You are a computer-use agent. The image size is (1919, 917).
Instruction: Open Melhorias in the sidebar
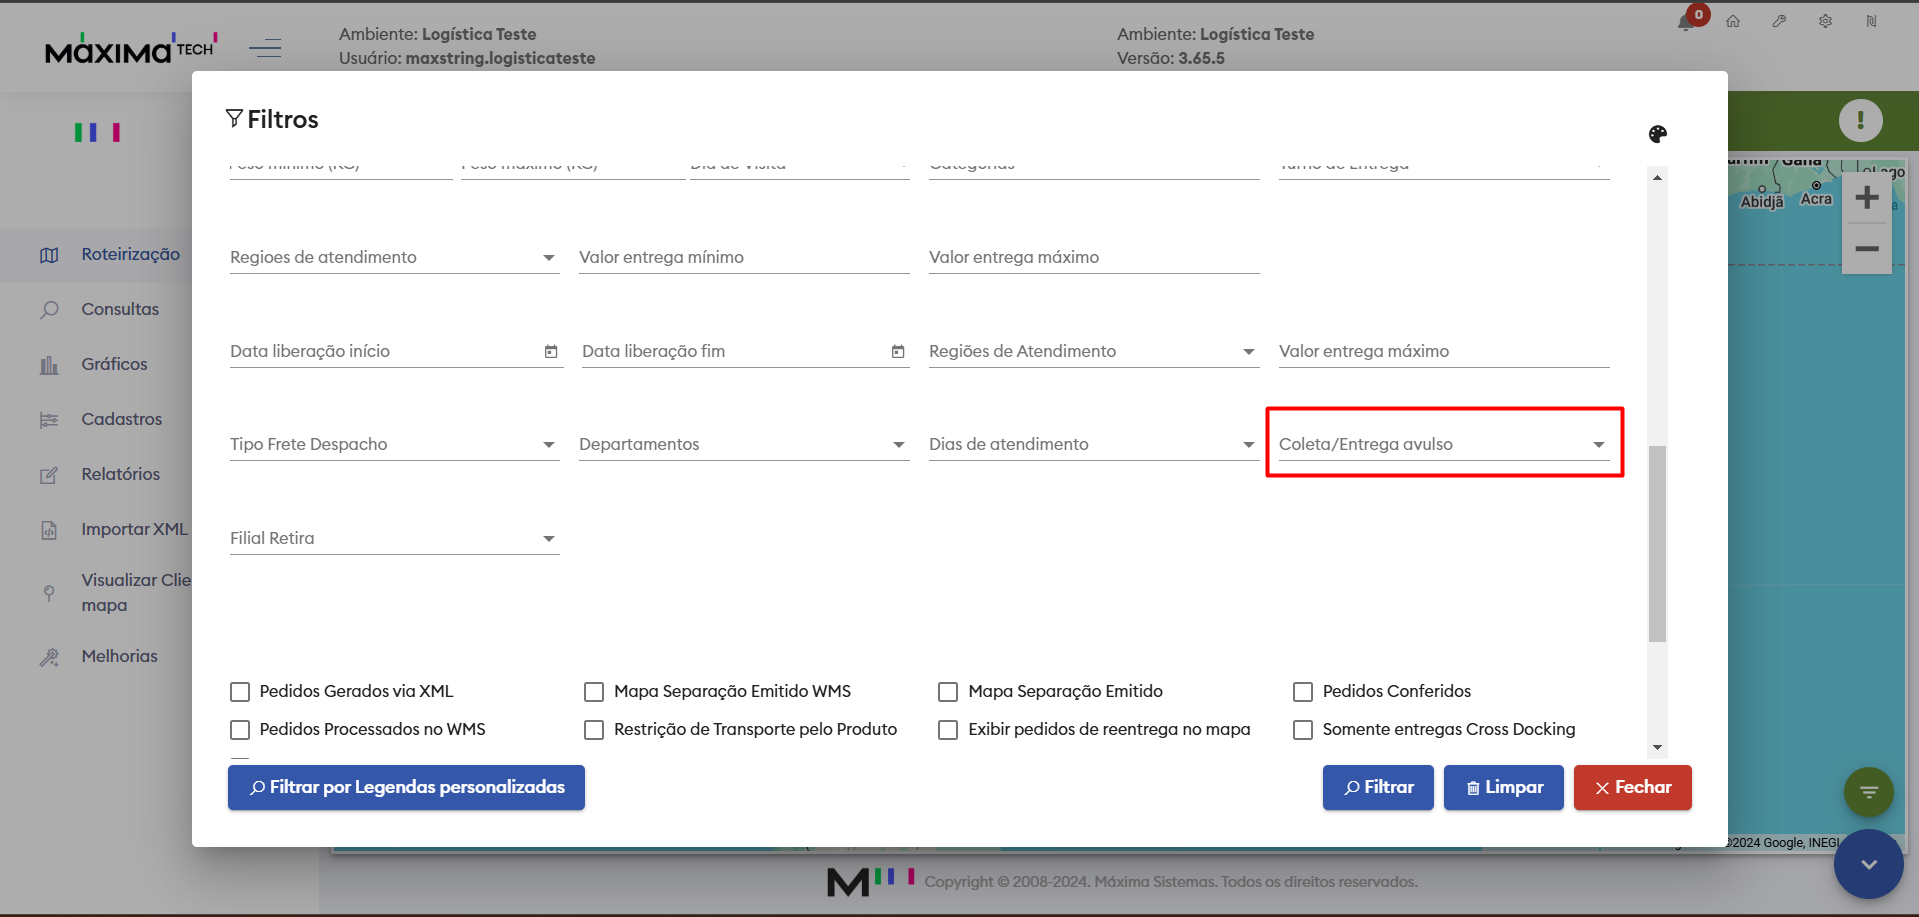click(x=120, y=657)
